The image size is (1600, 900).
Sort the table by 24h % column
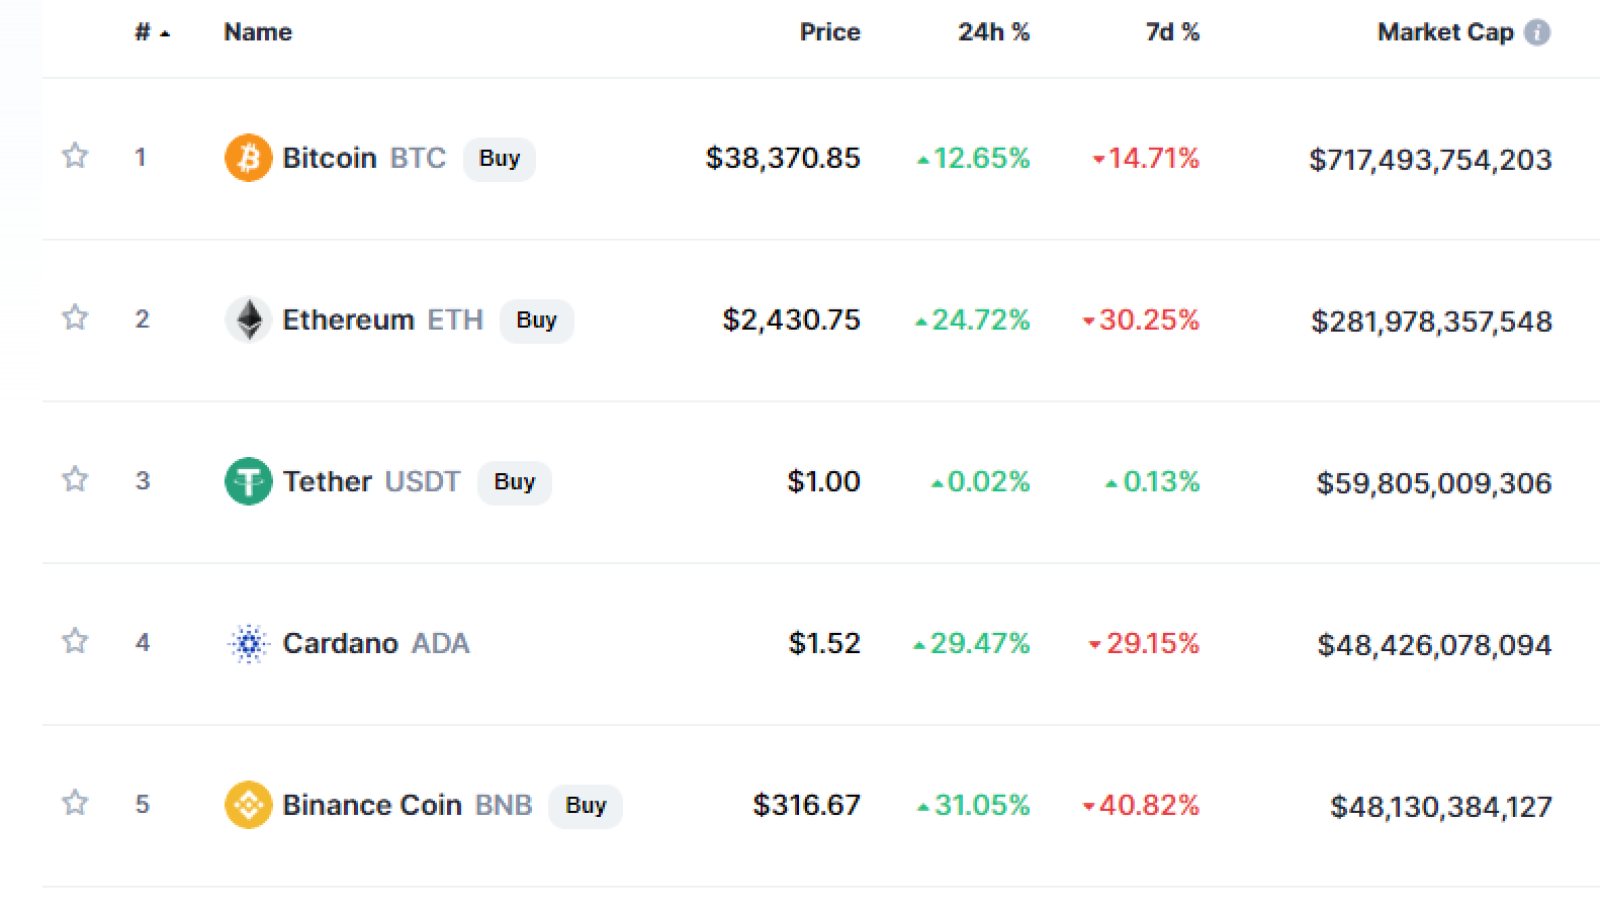tap(994, 32)
